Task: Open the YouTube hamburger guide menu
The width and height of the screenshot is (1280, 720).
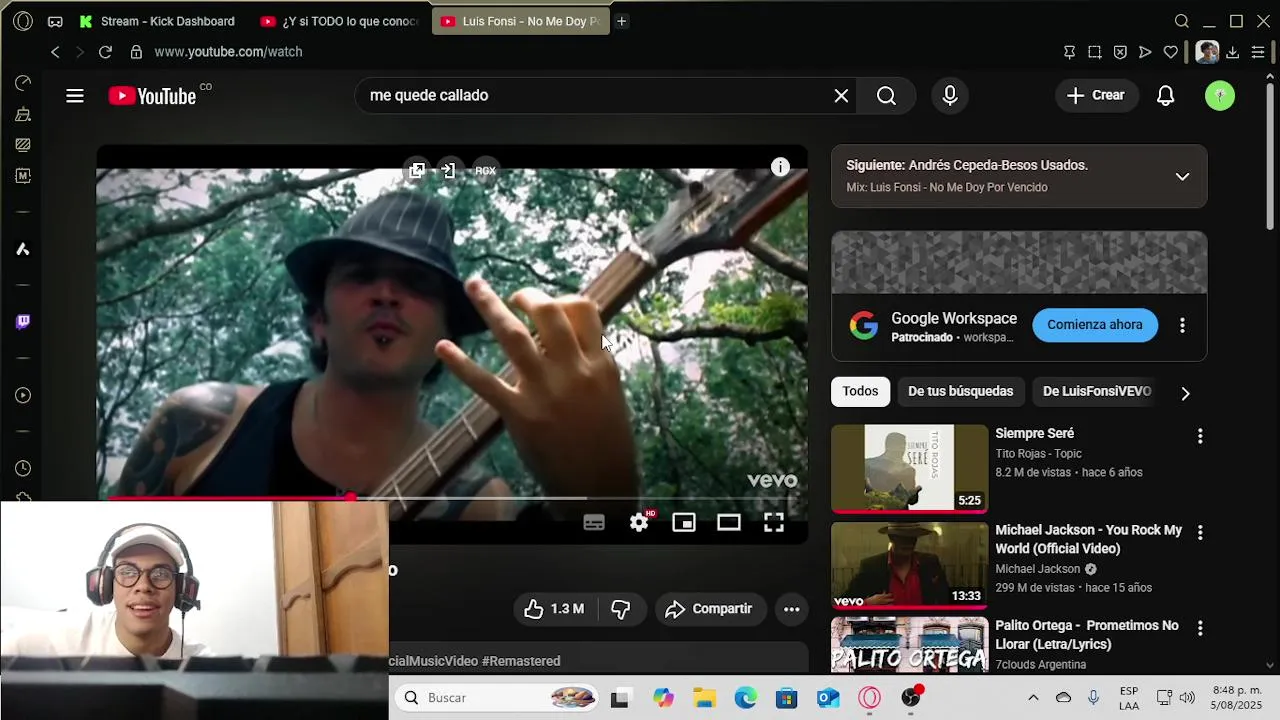Action: [75, 96]
